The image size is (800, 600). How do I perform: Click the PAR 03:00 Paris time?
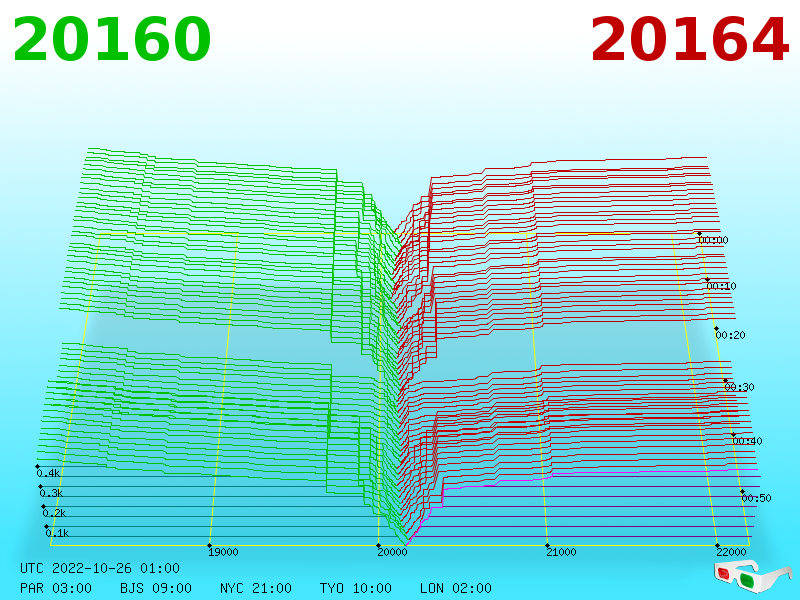click(x=56, y=588)
